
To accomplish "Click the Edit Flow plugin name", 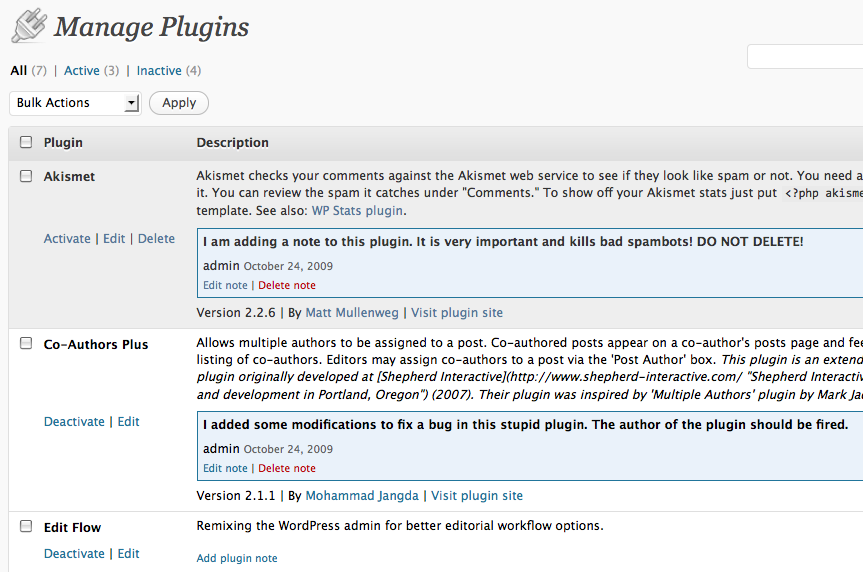I will point(72,527).
